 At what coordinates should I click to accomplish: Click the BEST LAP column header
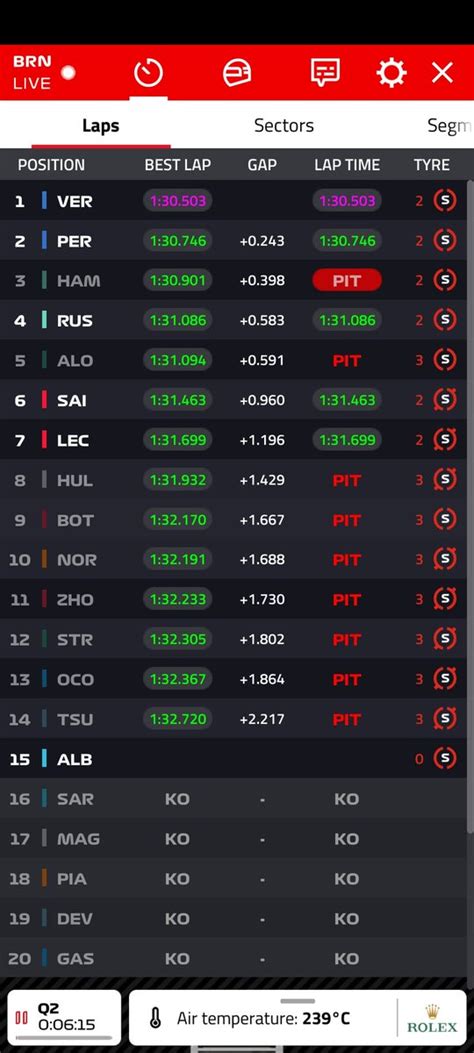(x=178, y=165)
